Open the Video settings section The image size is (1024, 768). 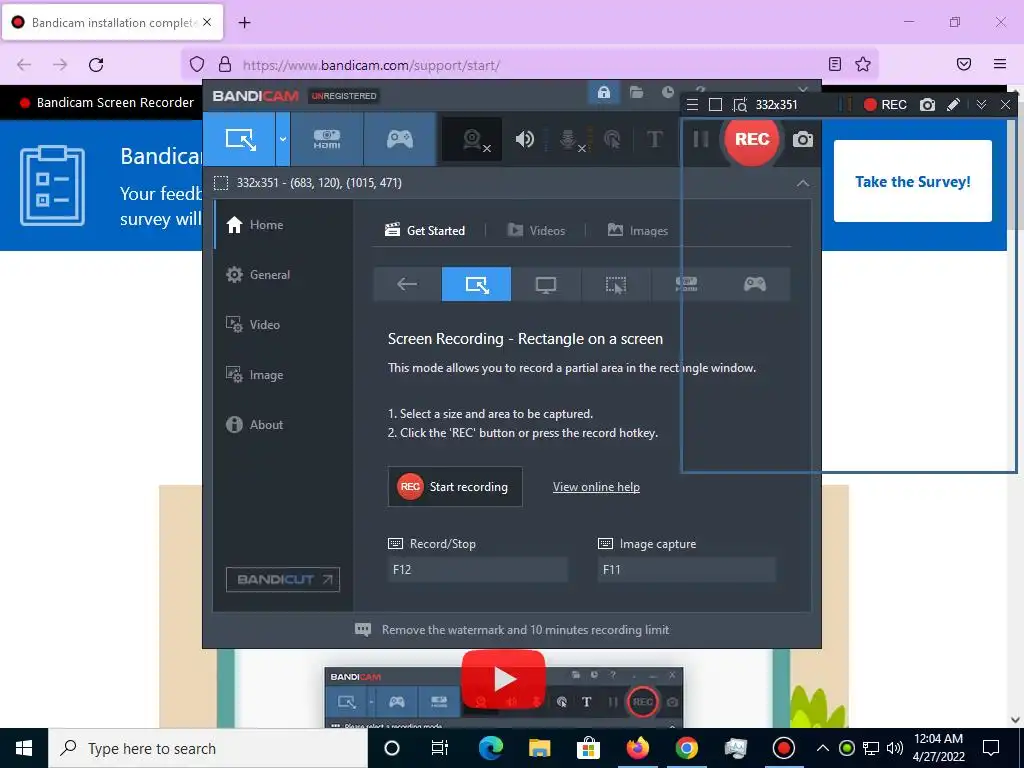(x=284, y=325)
